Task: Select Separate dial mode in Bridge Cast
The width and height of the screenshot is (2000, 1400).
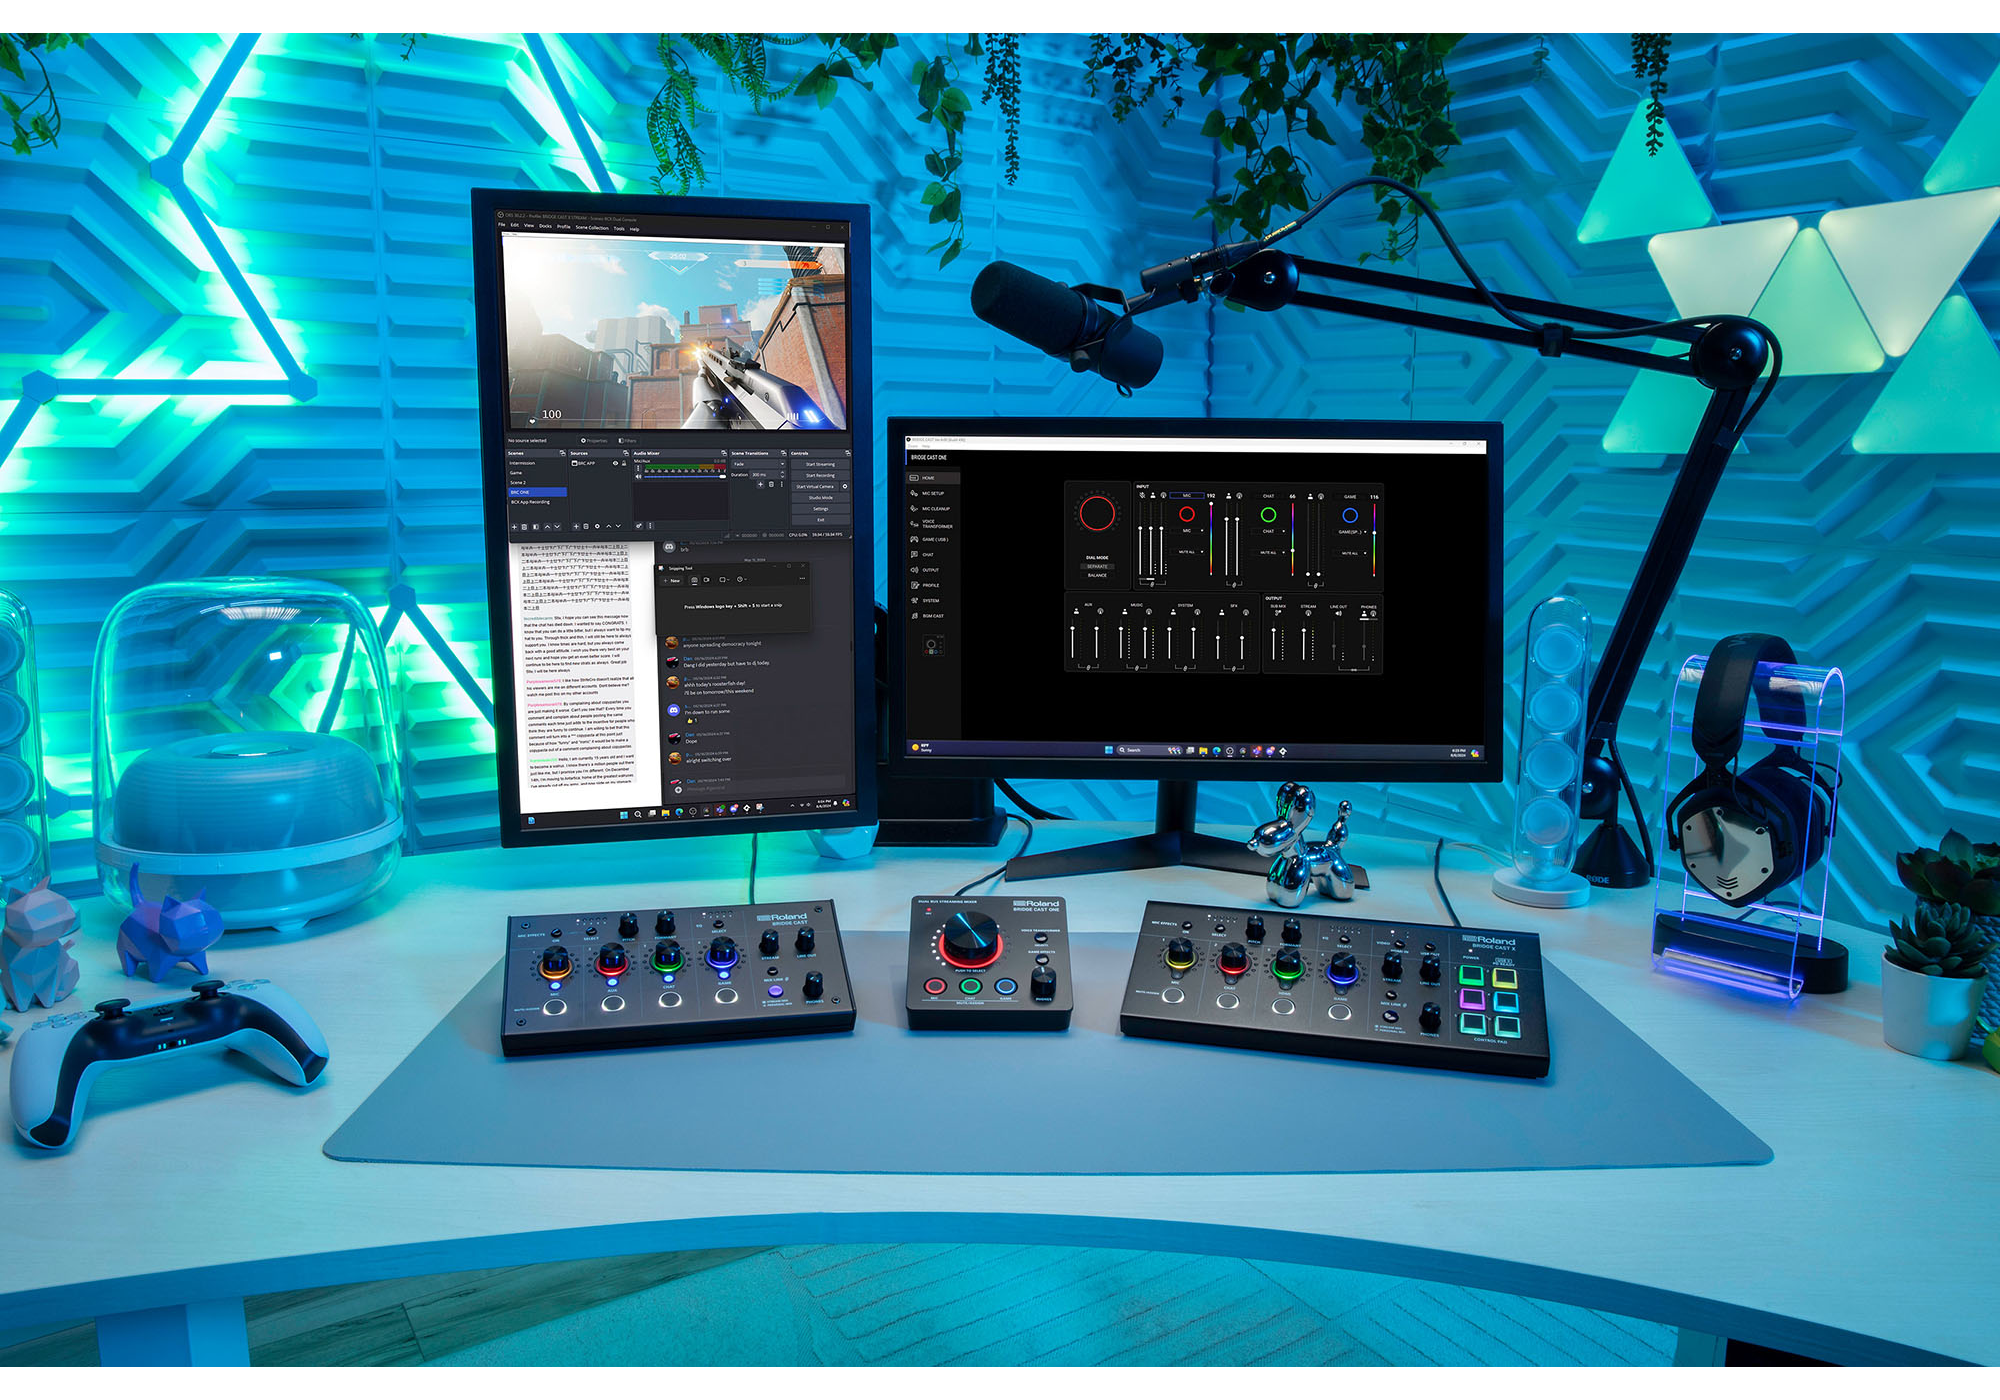Action: click(x=1097, y=566)
